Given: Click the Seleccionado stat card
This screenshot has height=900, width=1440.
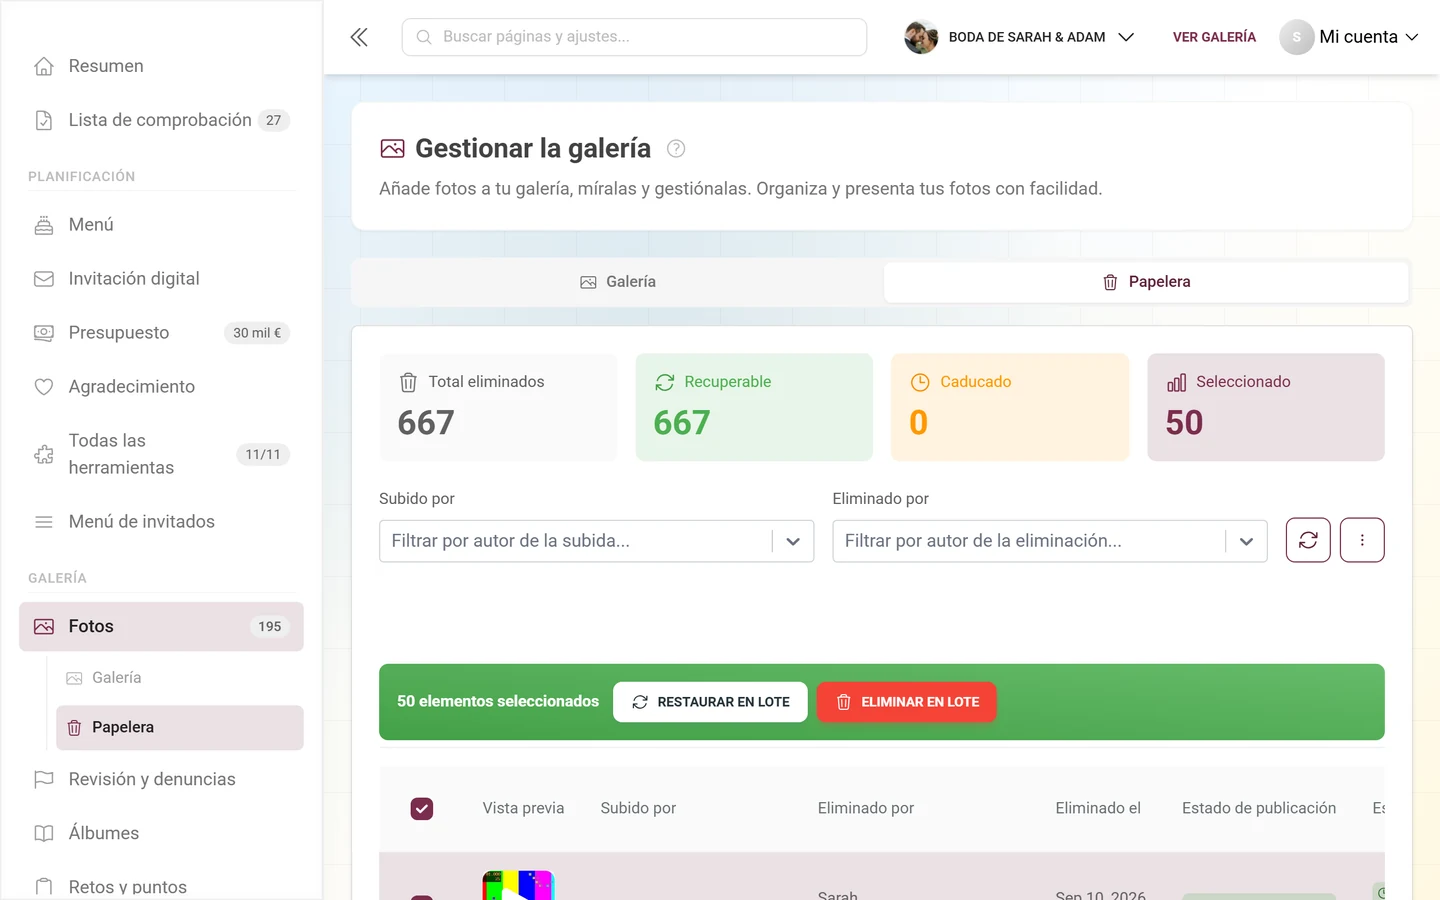Looking at the screenshot, I should click(1266, 407).
